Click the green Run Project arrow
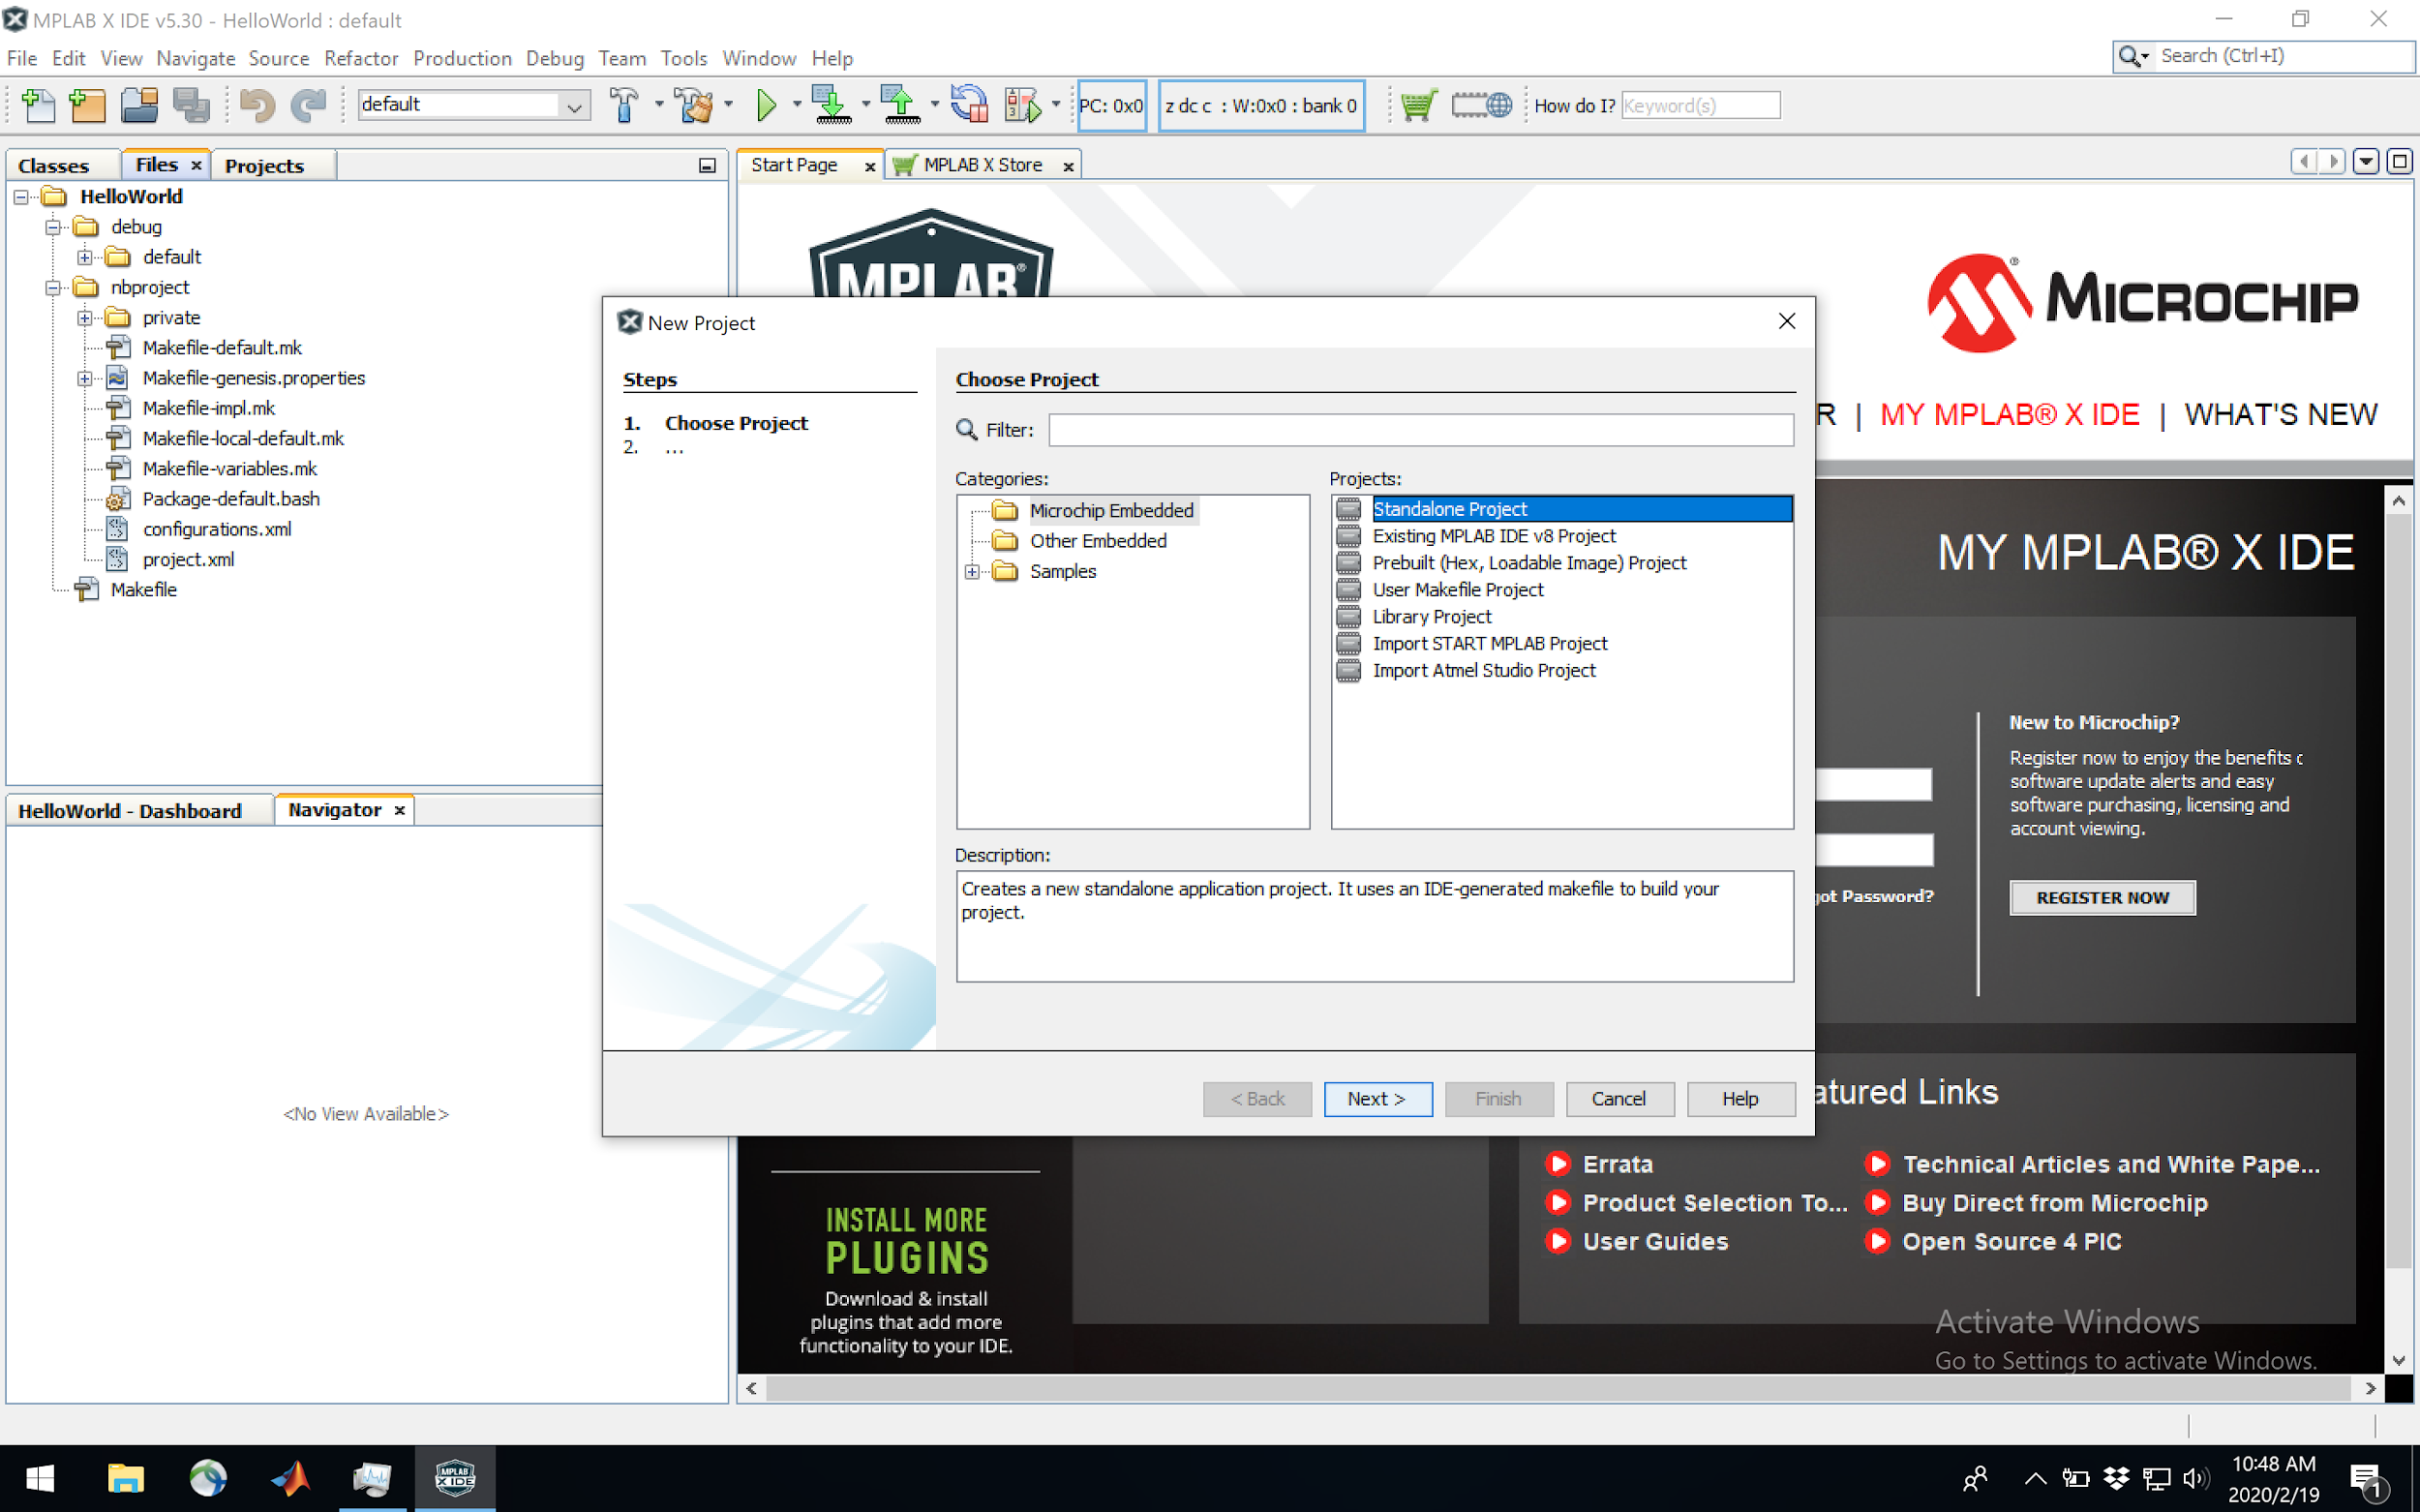The image size is (2420, 1512). point(766,105)
